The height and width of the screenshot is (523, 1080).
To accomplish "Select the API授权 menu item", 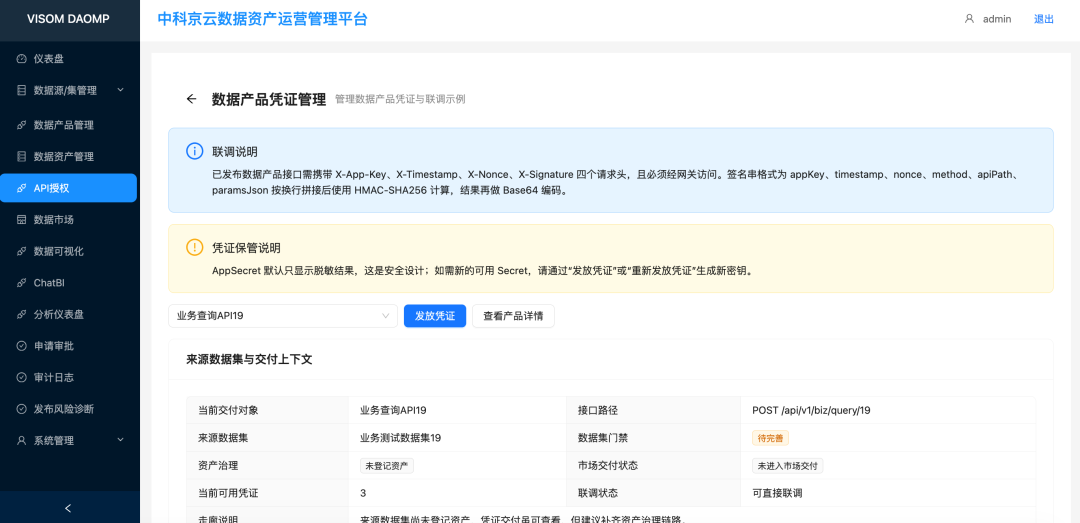I will [70, 188].
